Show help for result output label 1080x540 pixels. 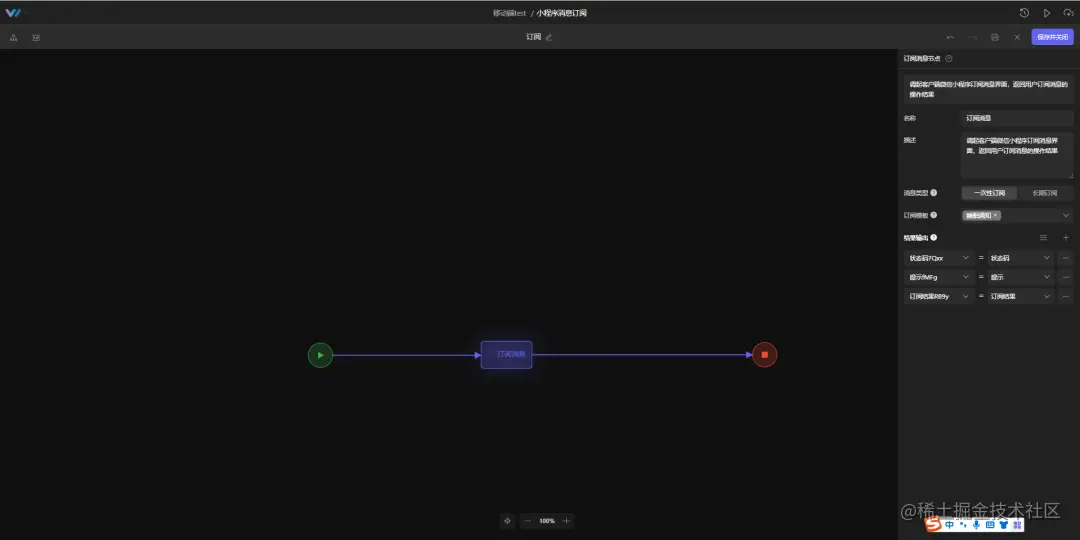click(933, 238)
